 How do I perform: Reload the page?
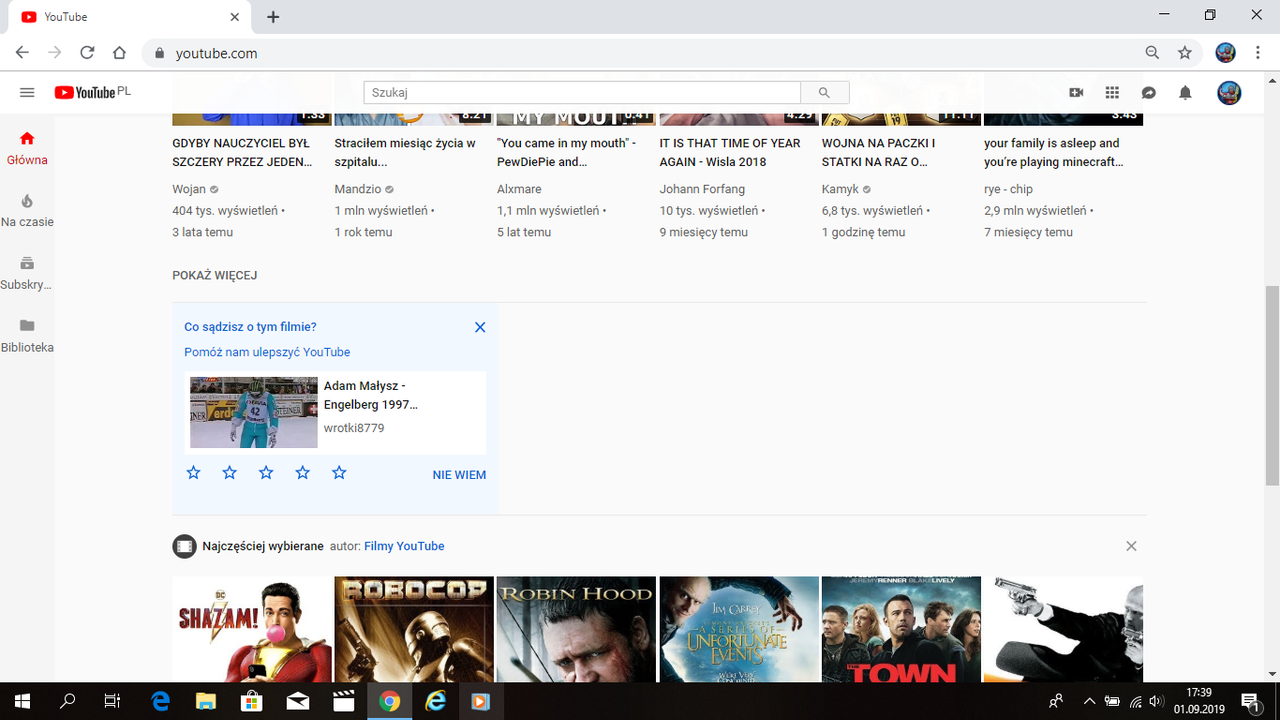click(87, 53)
